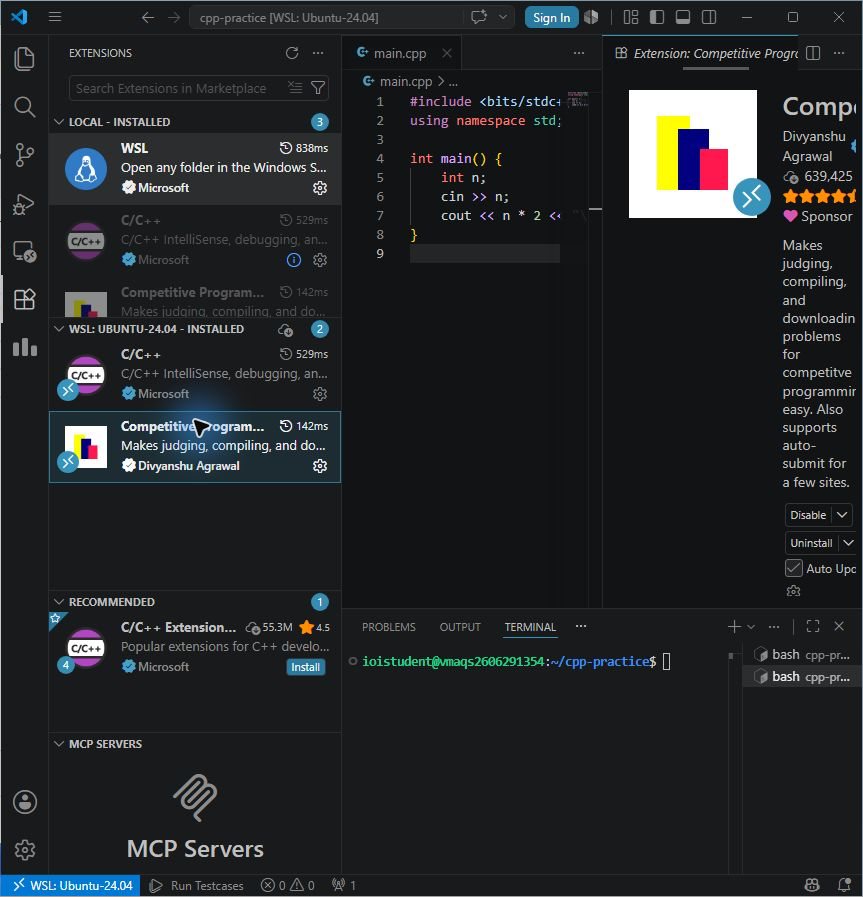Open notifications bell in status bar
The image size is (863, 897).
[x=844, y=886]
